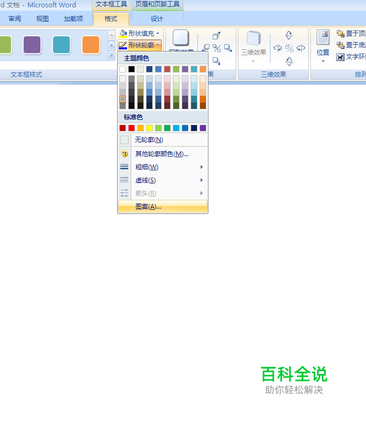
Task: Pick dark blue theme color swatch
Action: coord(149,69)
